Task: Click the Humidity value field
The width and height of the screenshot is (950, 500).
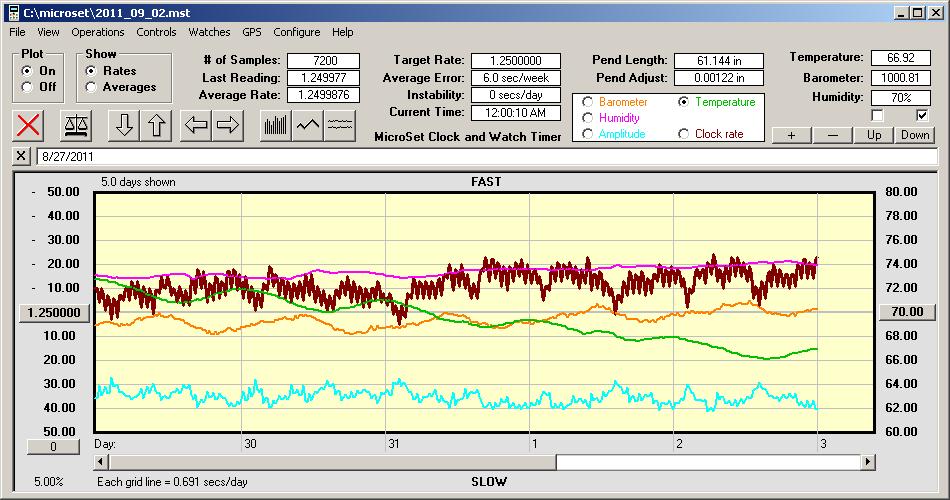Action: pyautogui.click(x=900, y=98)
